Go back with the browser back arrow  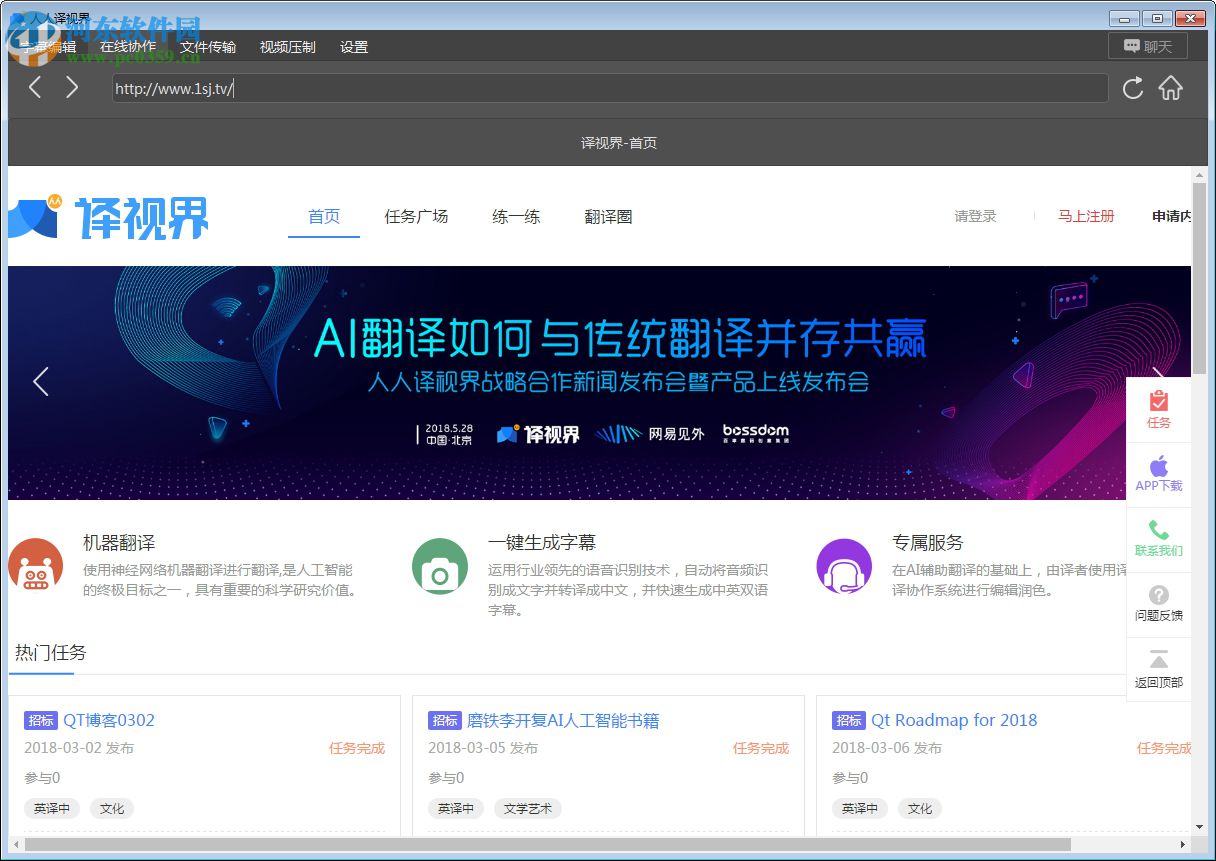(35, 88)
